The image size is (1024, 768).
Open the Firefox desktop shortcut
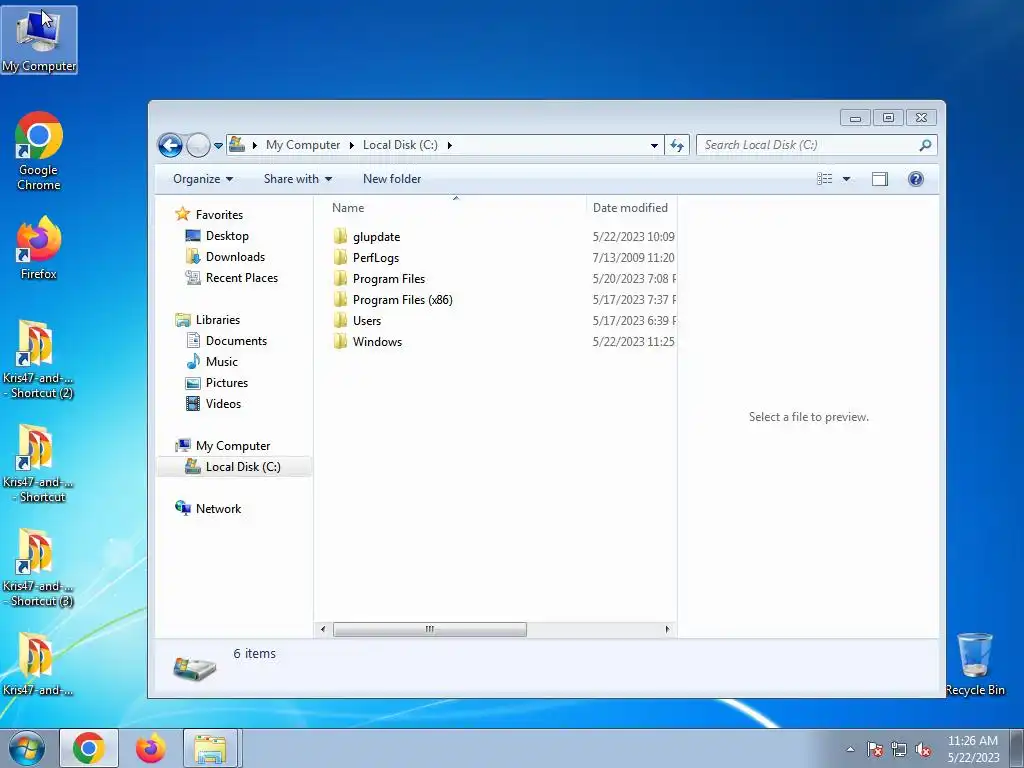pos(39,248)
